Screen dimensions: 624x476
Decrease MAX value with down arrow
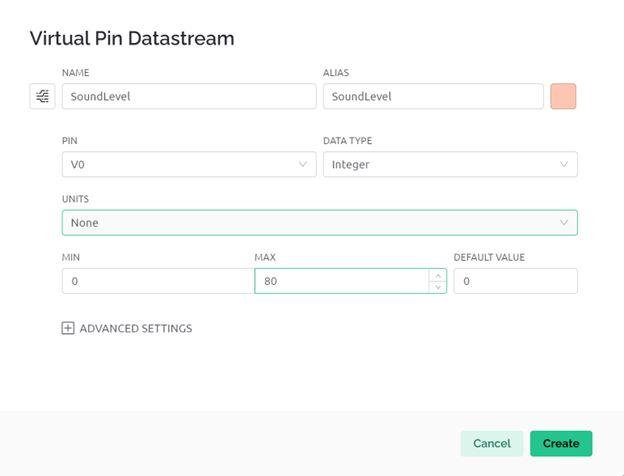click(437, 287)
